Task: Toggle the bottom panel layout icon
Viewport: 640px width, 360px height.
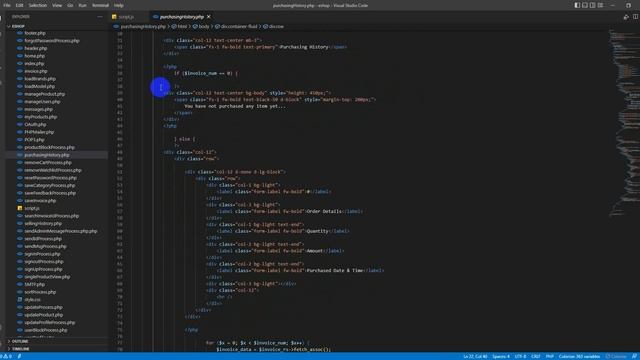Action: click(585, 5)
